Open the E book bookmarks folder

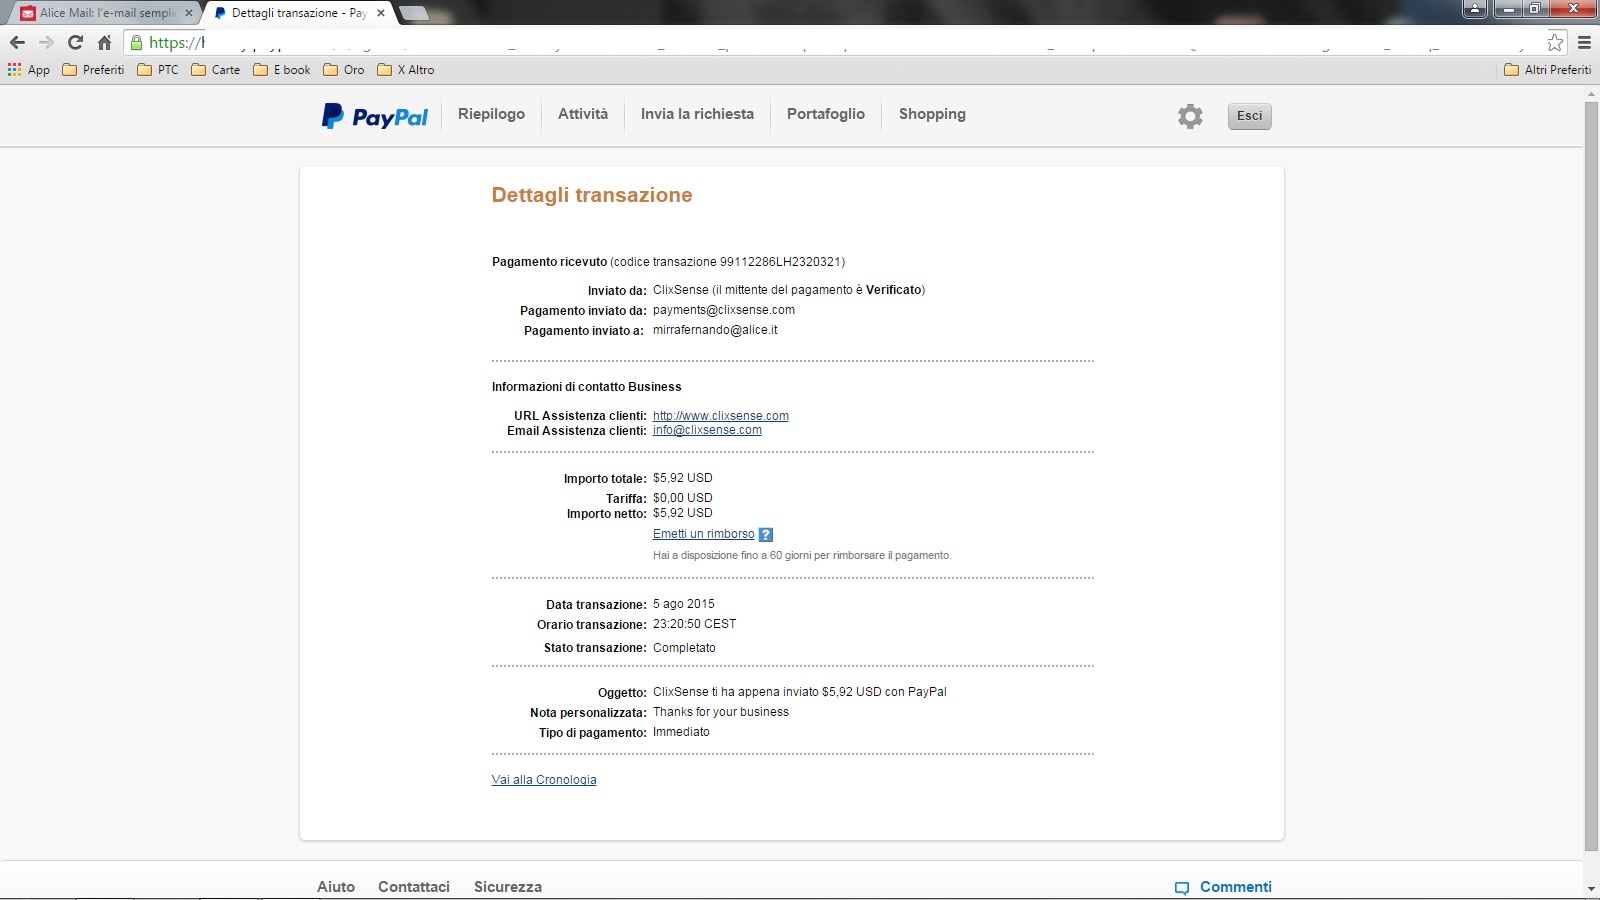pyautogui.click(x=282, y=70)
